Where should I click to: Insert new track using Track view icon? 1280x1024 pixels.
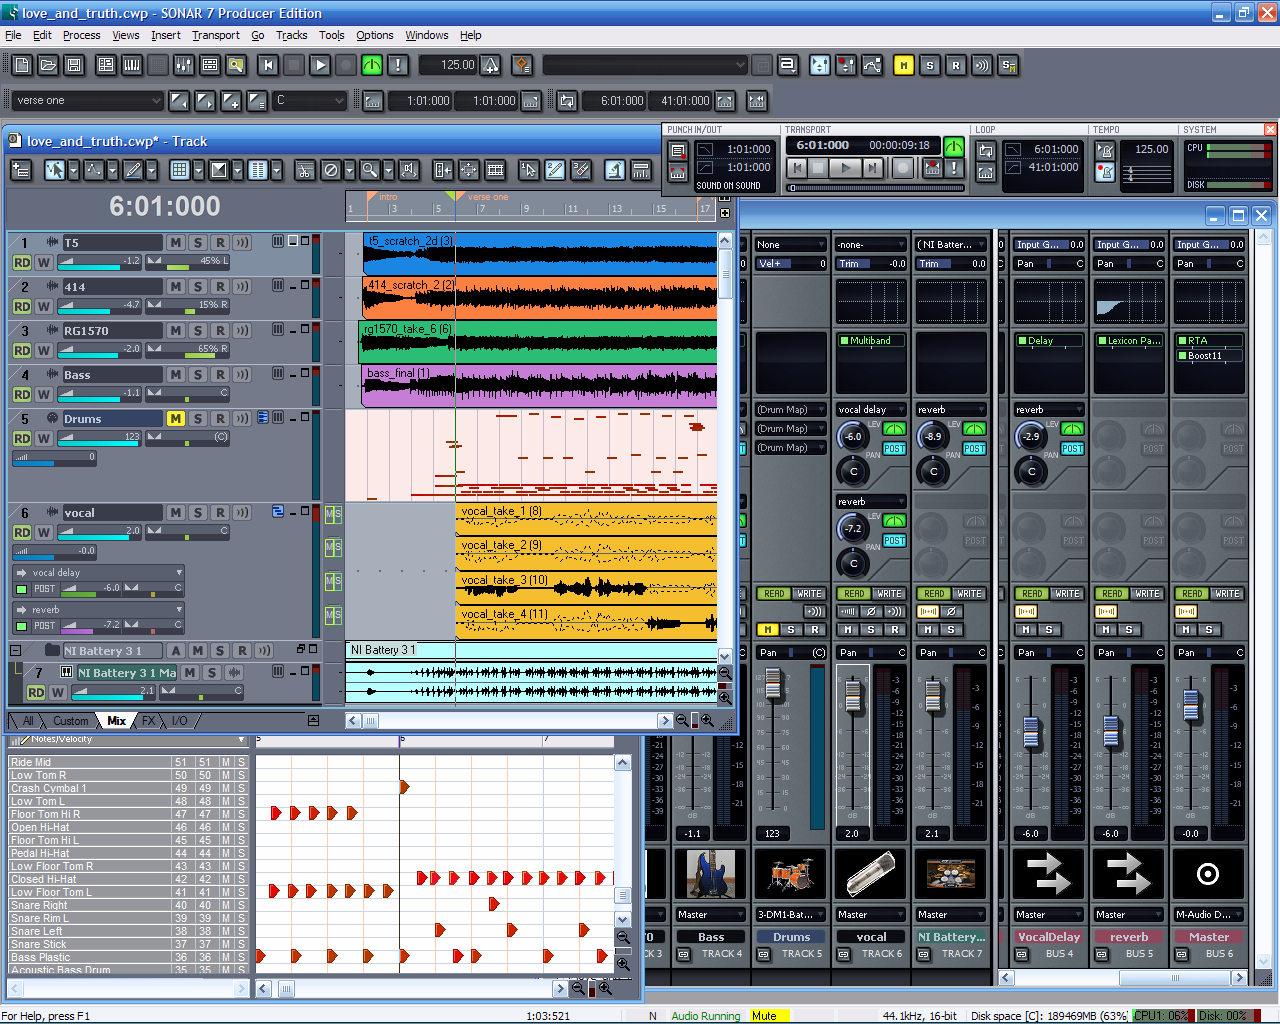20,170
